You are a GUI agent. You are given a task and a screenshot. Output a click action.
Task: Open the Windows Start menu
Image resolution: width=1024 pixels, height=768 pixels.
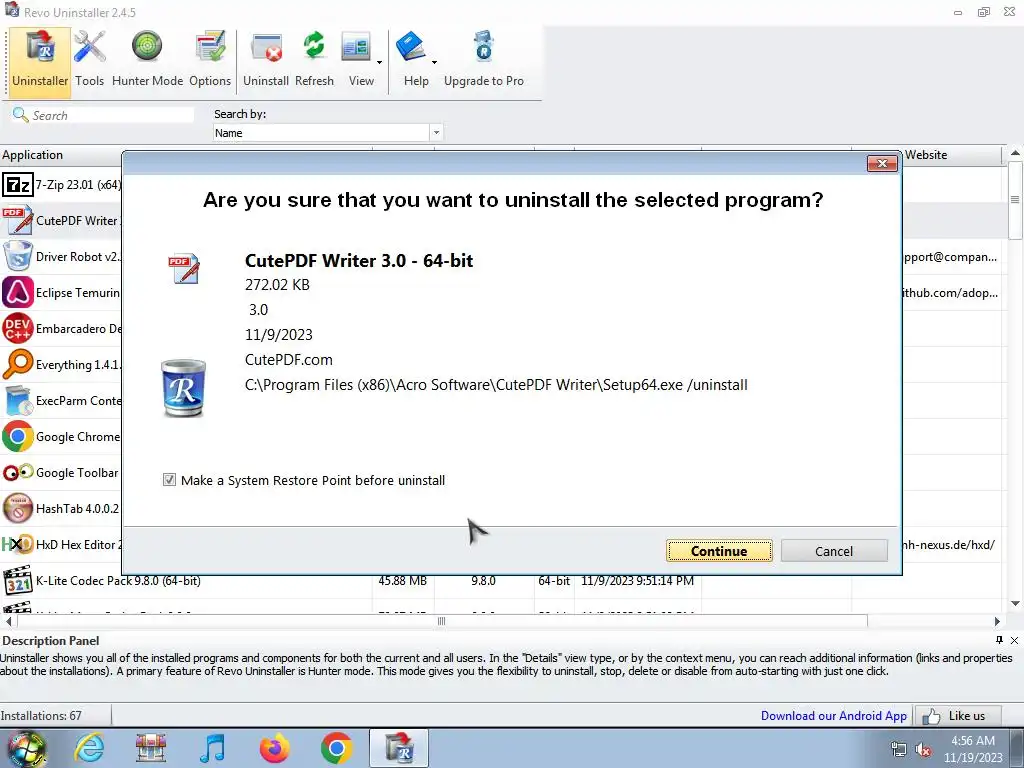27,748
